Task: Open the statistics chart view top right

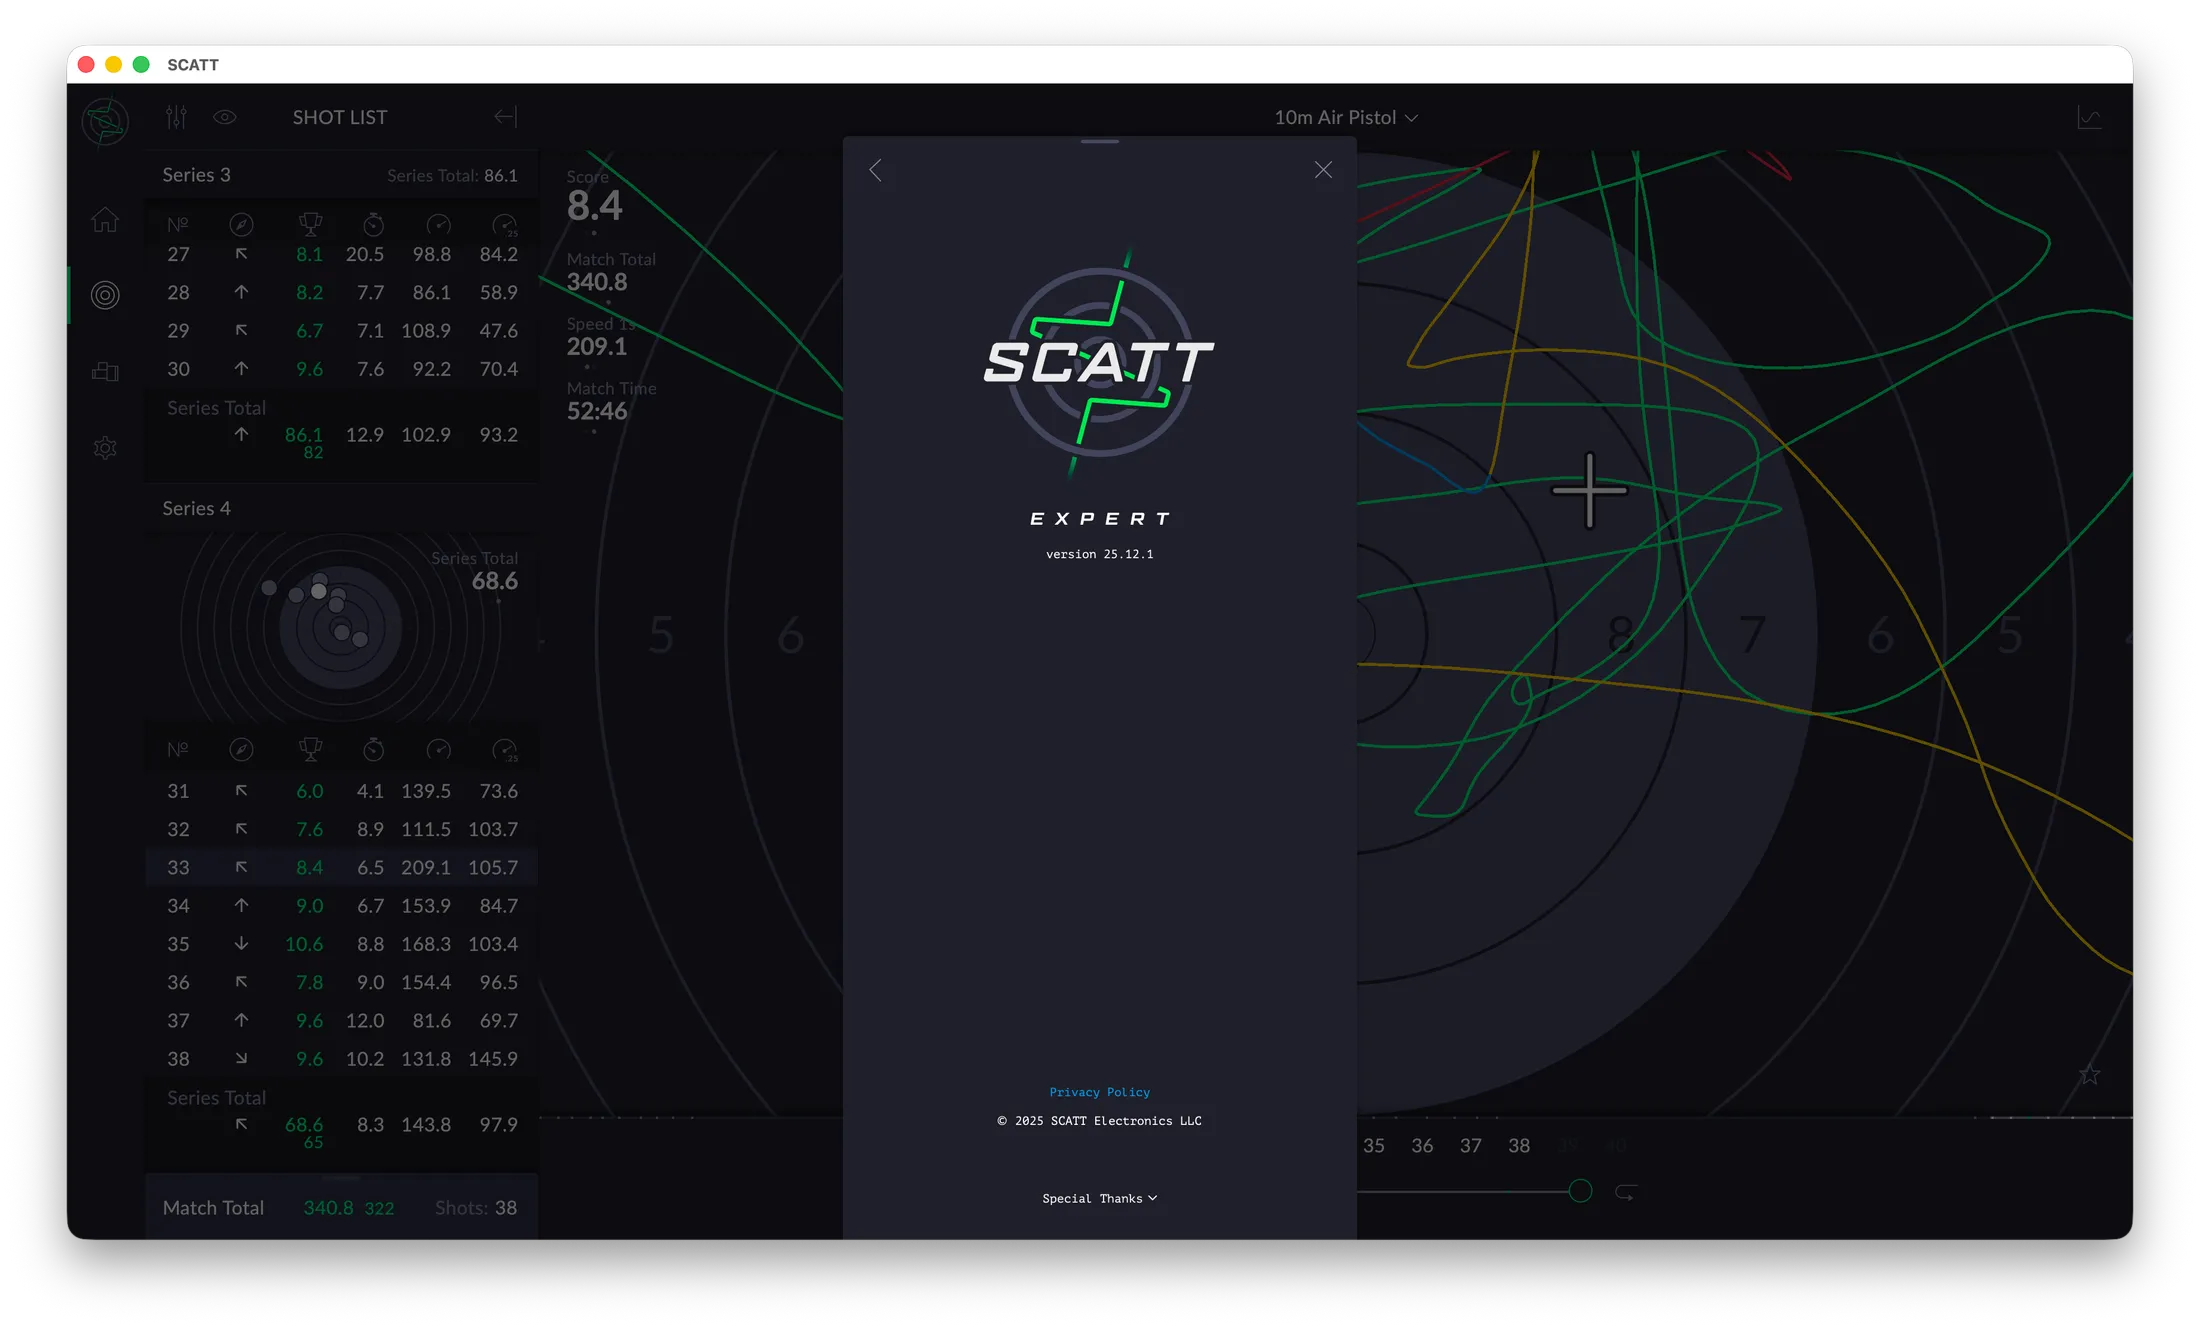Action: [2089, 117]
